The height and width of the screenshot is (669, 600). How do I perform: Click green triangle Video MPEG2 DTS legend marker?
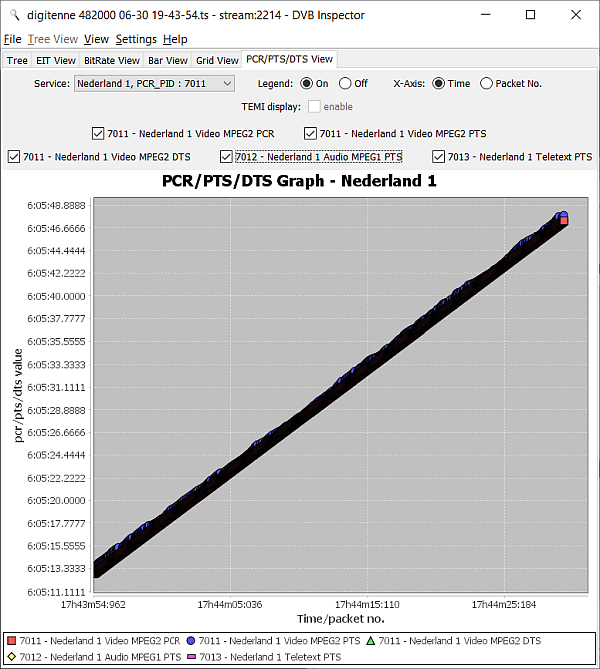370,640
